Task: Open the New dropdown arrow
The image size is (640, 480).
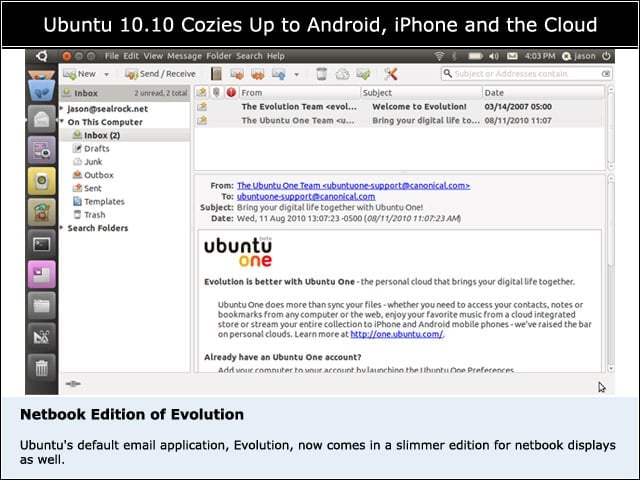Action: pos(107,74)
